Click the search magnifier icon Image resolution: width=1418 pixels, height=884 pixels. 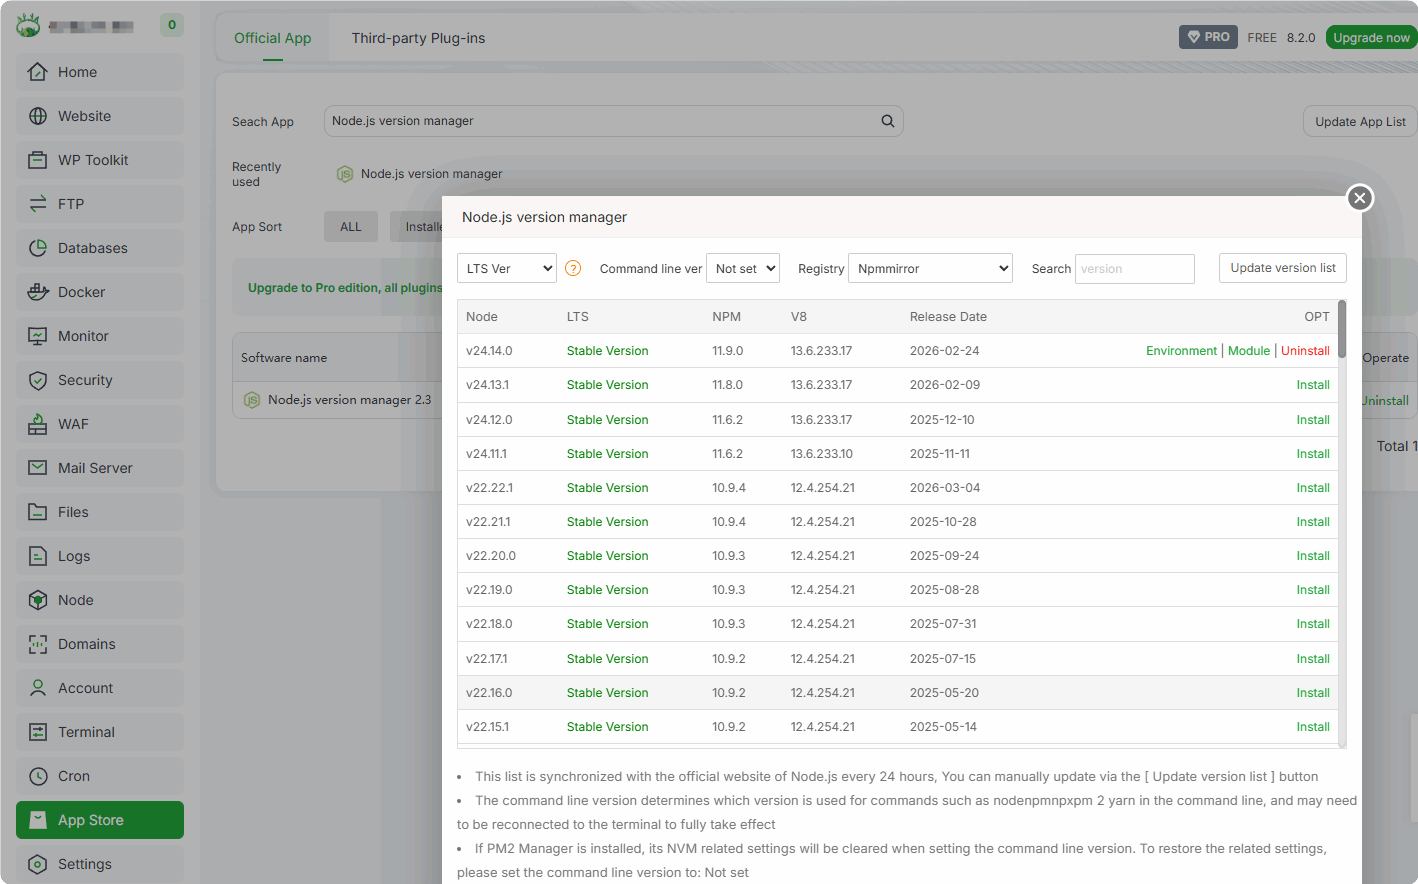tap(887, 121)
